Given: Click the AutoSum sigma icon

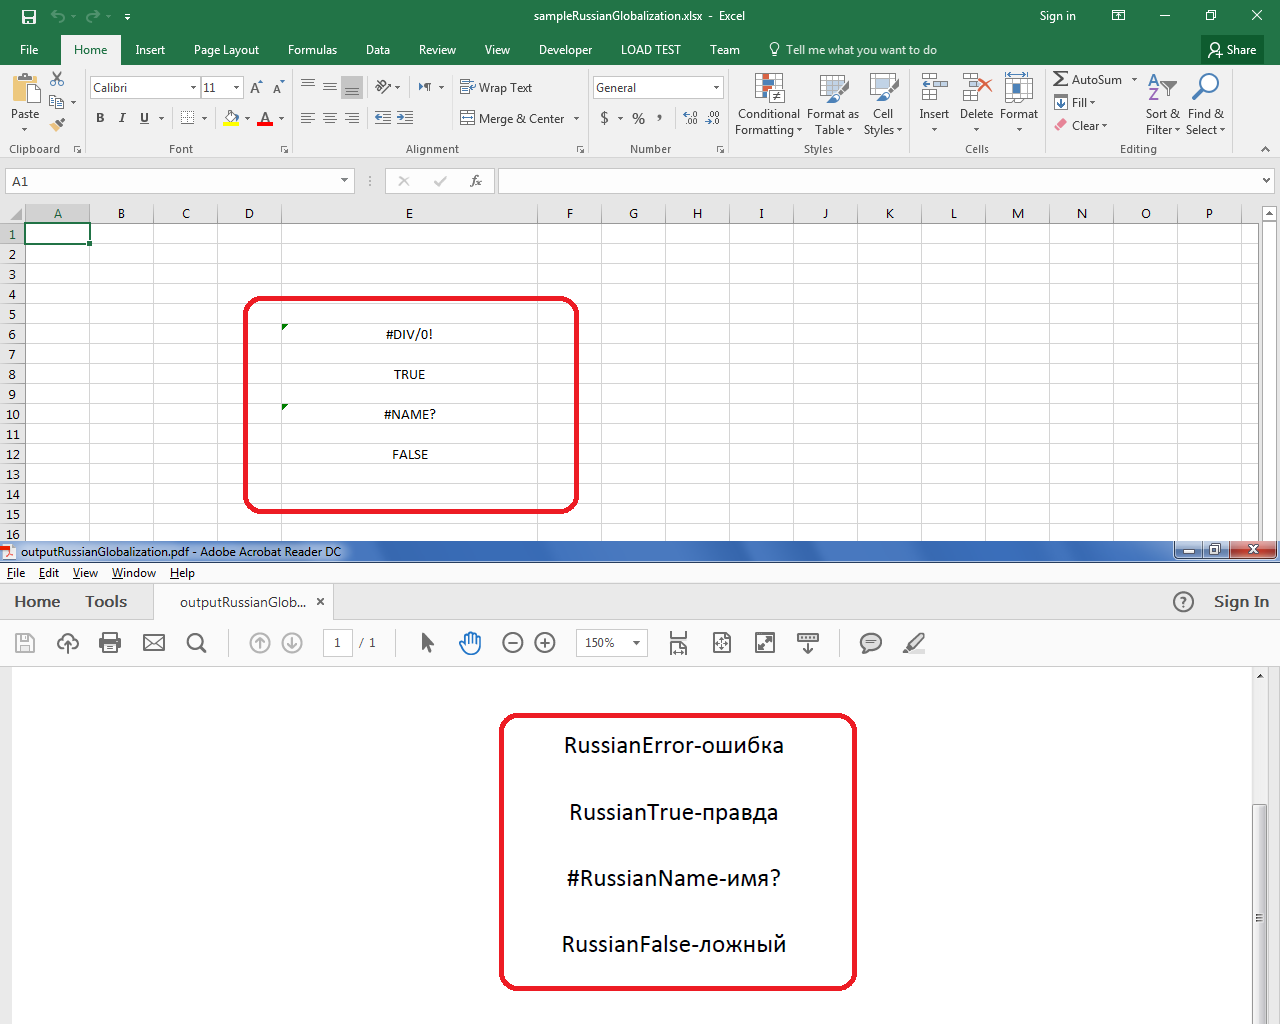Looking at the screenshot, I should 1061,79.
